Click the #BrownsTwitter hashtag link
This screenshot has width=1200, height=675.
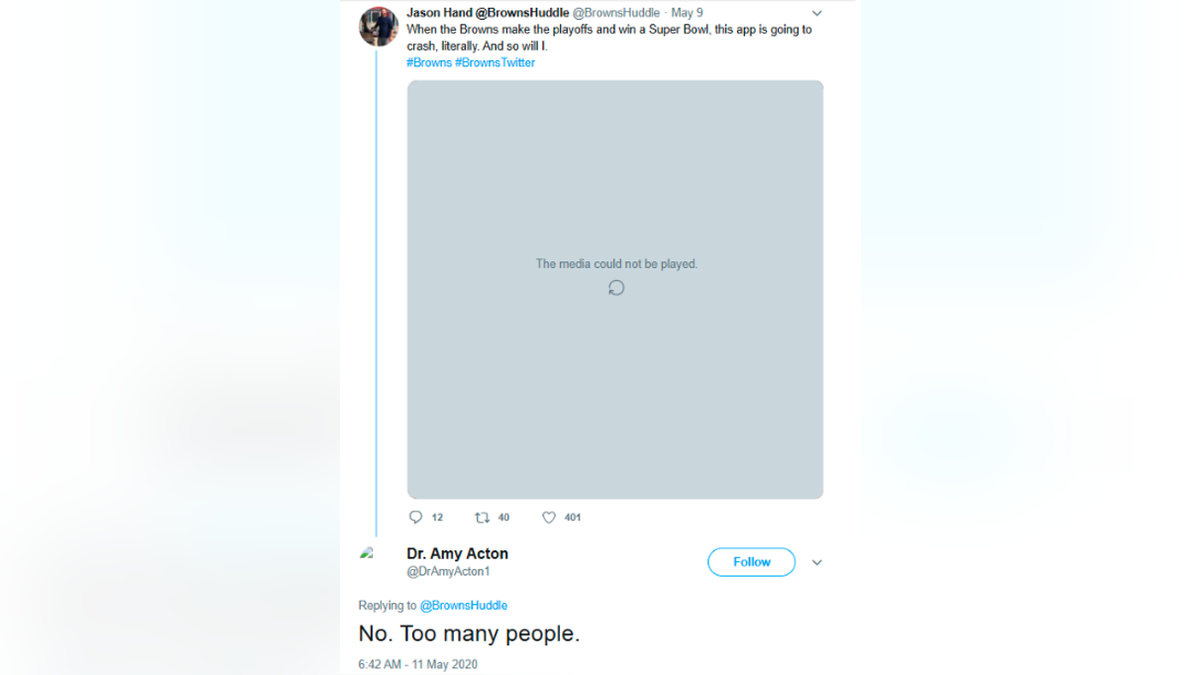[496, 62]
